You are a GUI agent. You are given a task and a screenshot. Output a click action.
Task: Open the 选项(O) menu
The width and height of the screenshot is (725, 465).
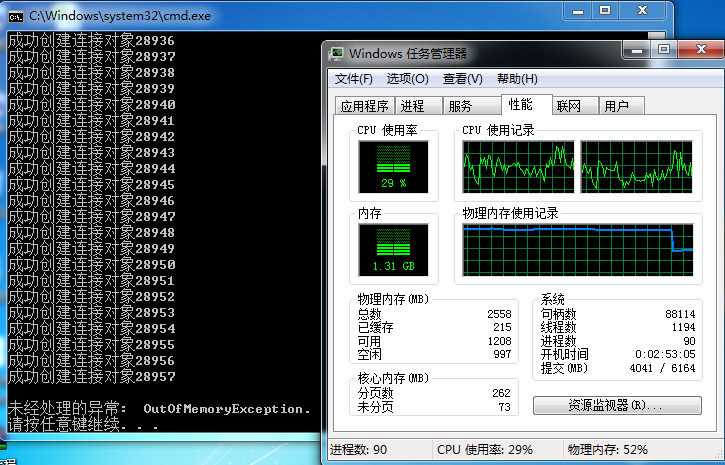[407, 79]
